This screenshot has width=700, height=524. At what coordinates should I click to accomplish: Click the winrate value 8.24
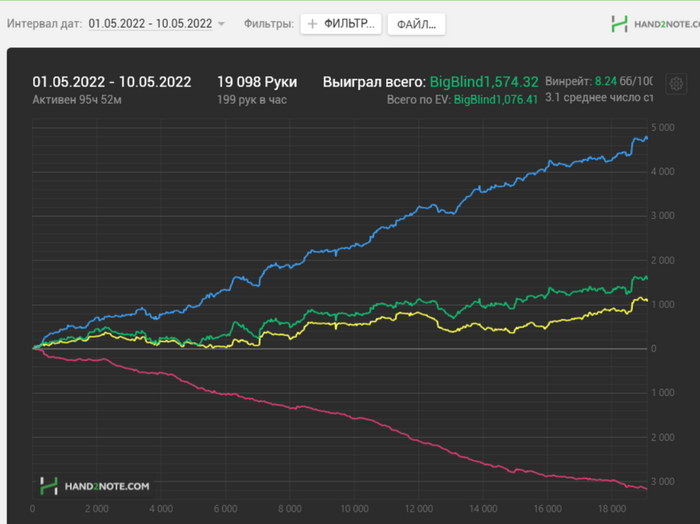(606, 81)
